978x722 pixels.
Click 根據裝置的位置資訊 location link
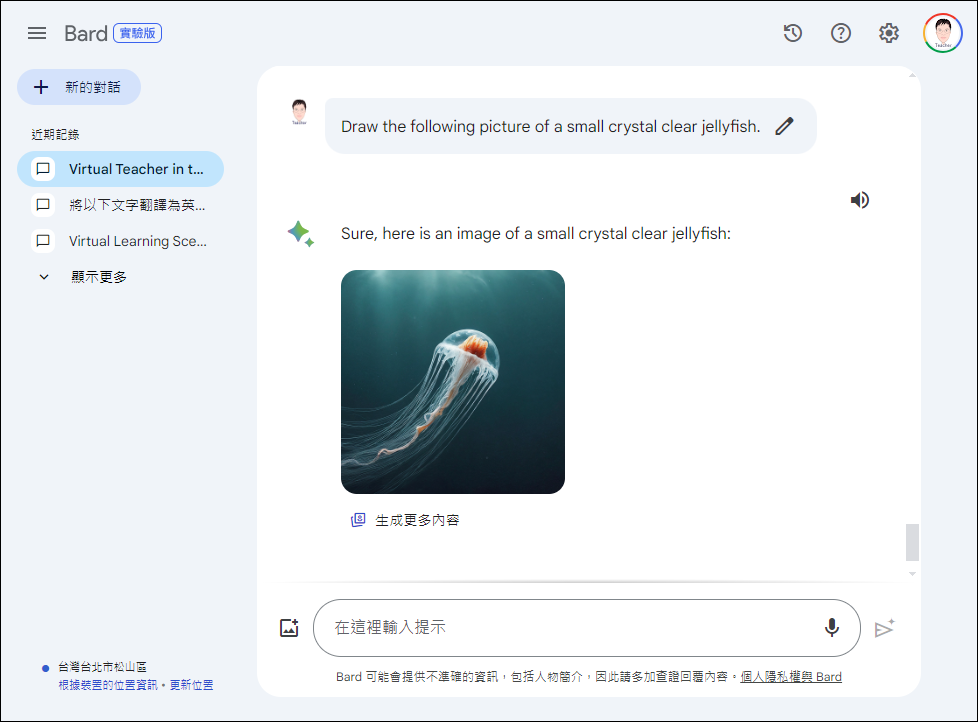(108, 685)
